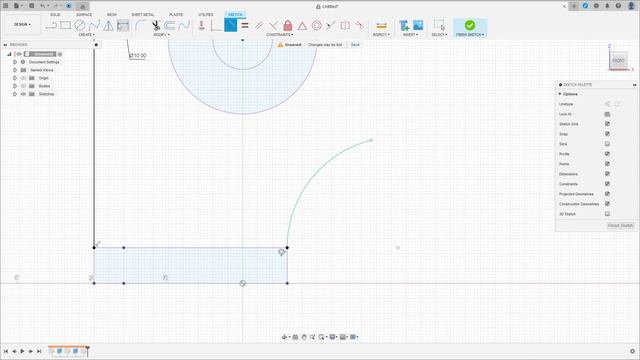Toggle visibility eye of Sketches folder
640x360 pixels.
click(23, 94)
